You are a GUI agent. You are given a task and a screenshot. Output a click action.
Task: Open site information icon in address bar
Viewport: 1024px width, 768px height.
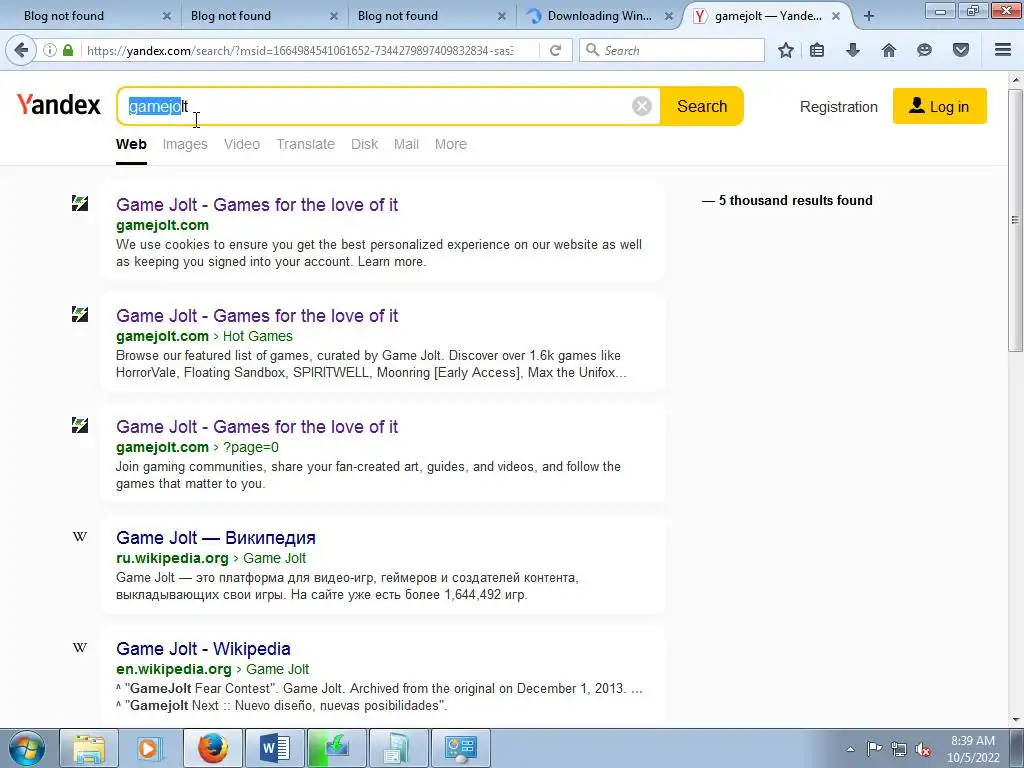pyautogui.click(x=50, y=50)
